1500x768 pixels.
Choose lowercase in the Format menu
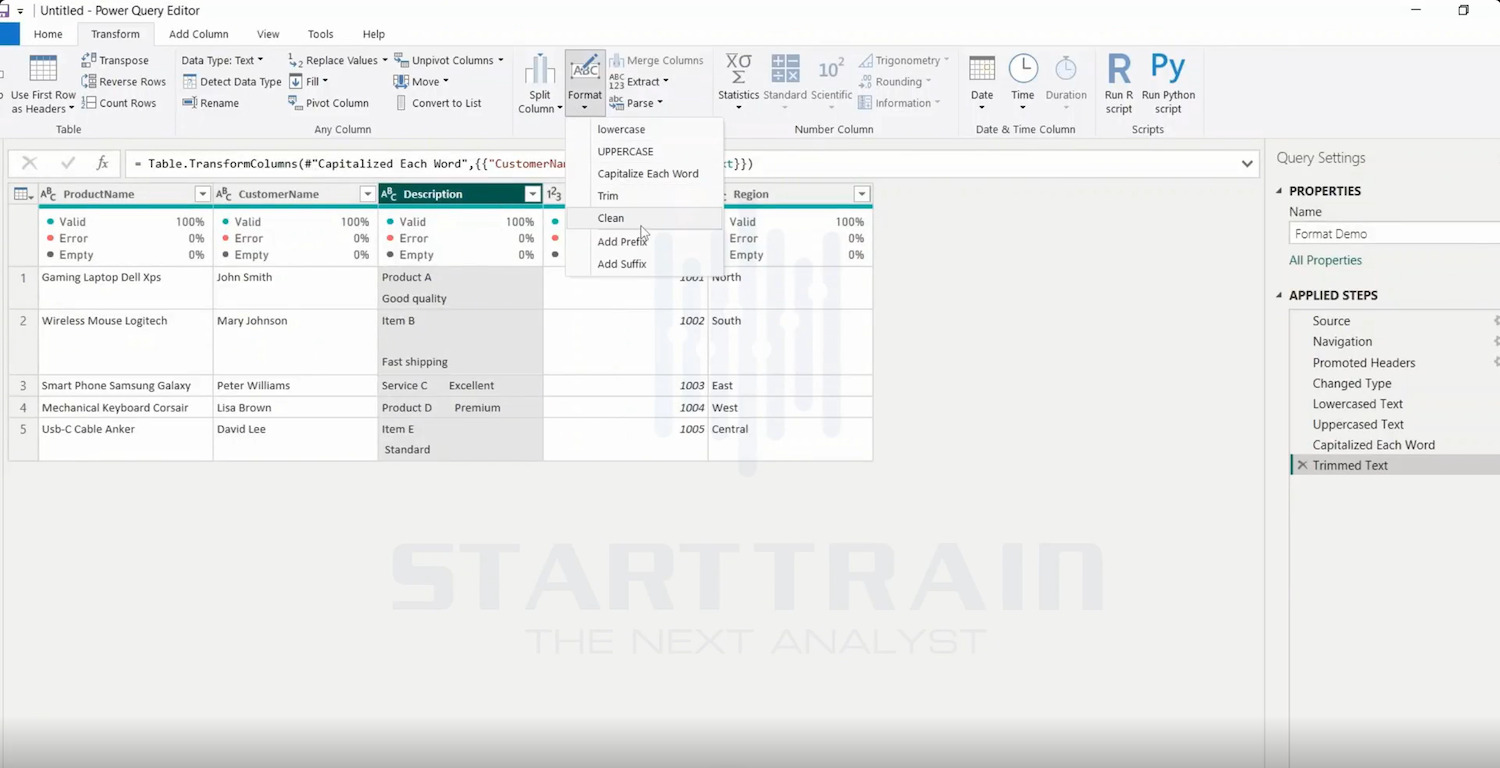[x=644, y=129]
